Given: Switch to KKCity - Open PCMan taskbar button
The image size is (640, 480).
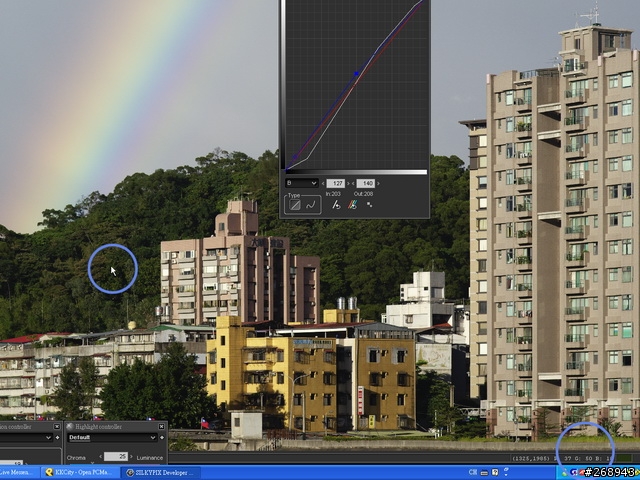Looking at the screenshot, I should (x=80, y=473).
